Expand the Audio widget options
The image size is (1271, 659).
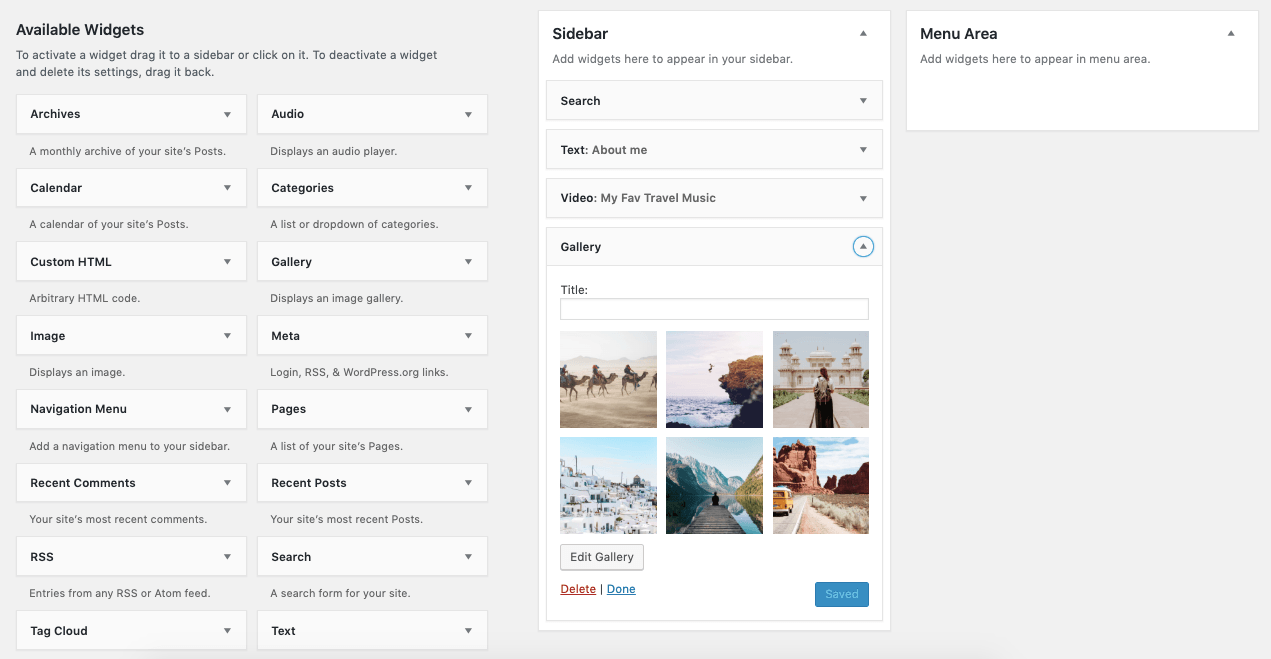468,113
